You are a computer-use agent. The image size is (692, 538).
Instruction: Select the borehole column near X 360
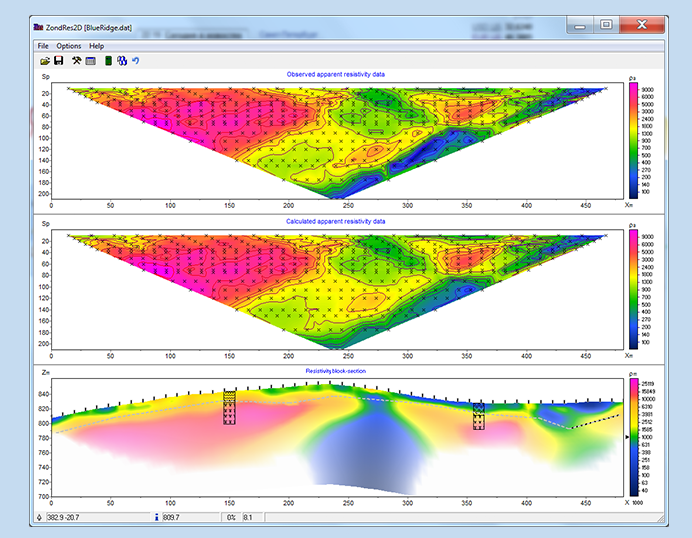point(479,416)
